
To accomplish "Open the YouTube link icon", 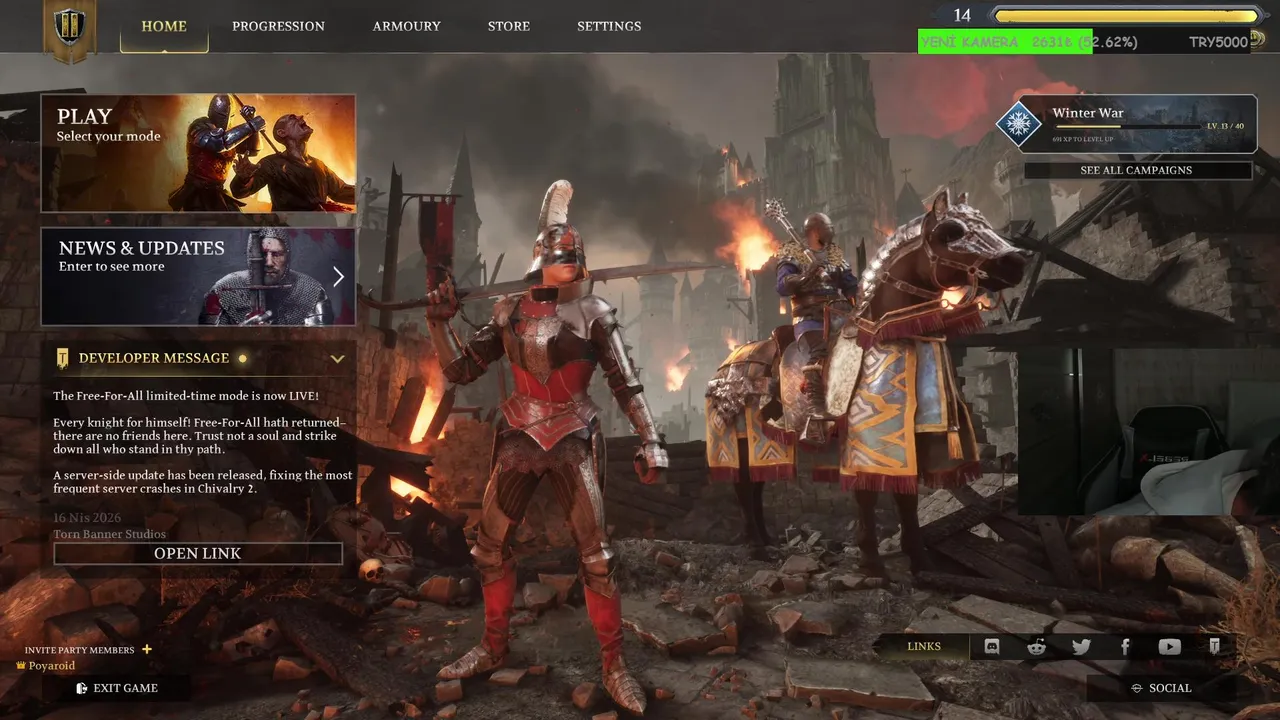I will [x=1169, y=647].
